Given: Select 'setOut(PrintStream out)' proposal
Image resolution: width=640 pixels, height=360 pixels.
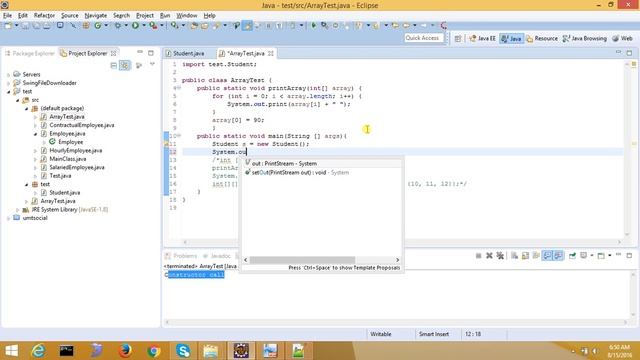Looking at the screenshot, I should point(322,173).
